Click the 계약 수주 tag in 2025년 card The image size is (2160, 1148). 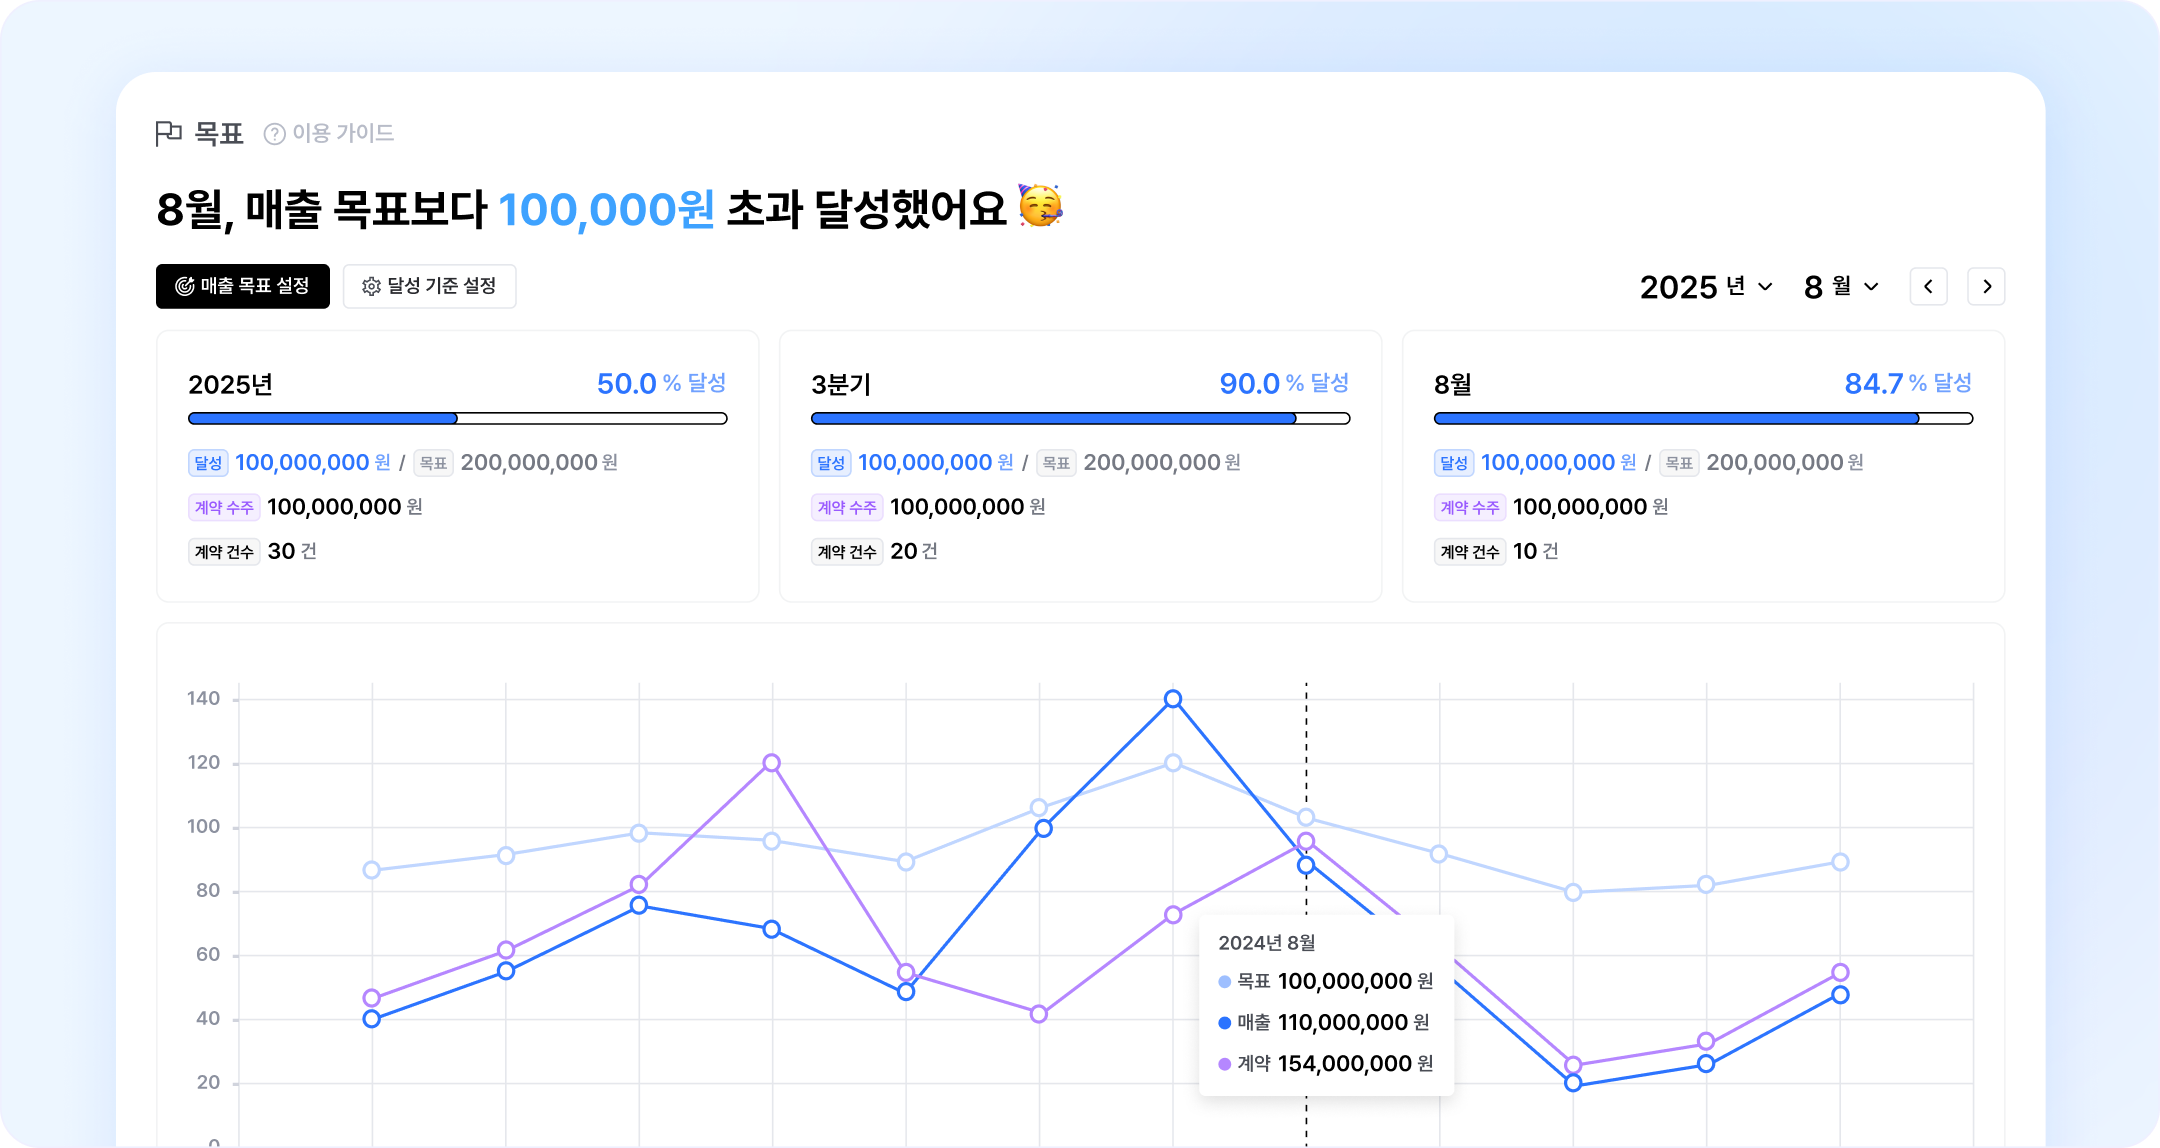224,507
